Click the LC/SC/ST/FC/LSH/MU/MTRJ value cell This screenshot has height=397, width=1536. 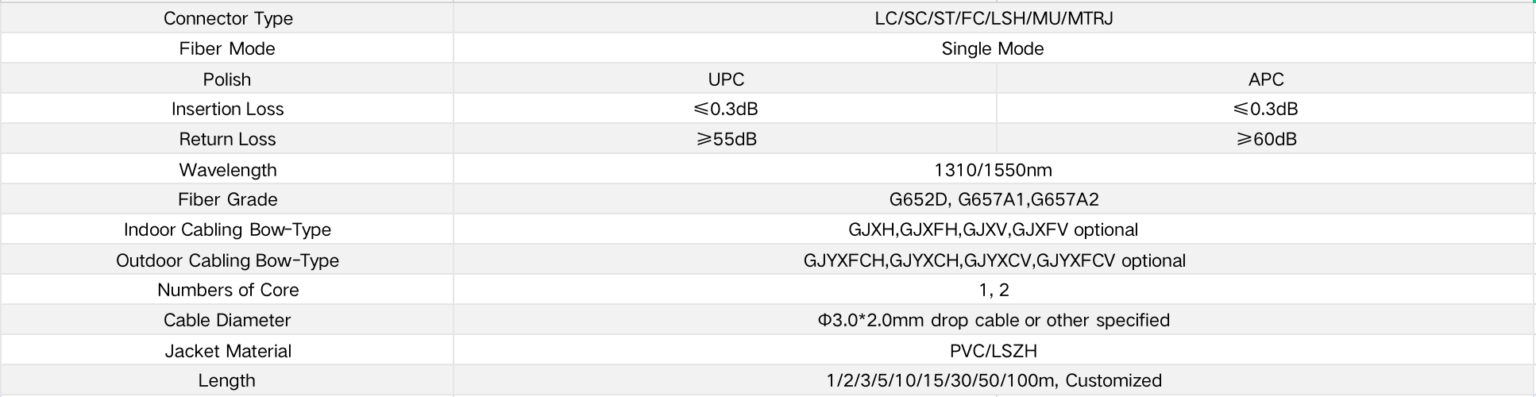click(x=994, y=18)
